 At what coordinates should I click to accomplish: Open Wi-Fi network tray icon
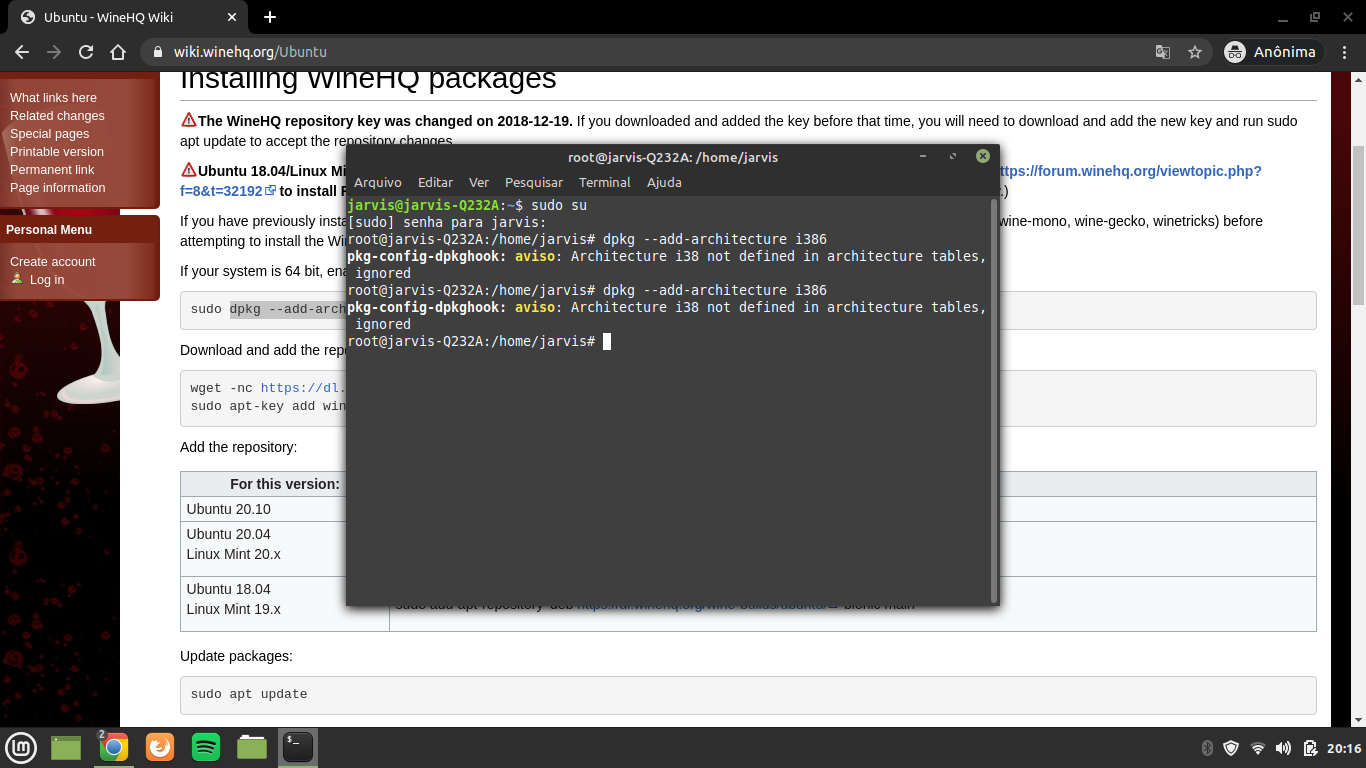[x=1257, y=748]
